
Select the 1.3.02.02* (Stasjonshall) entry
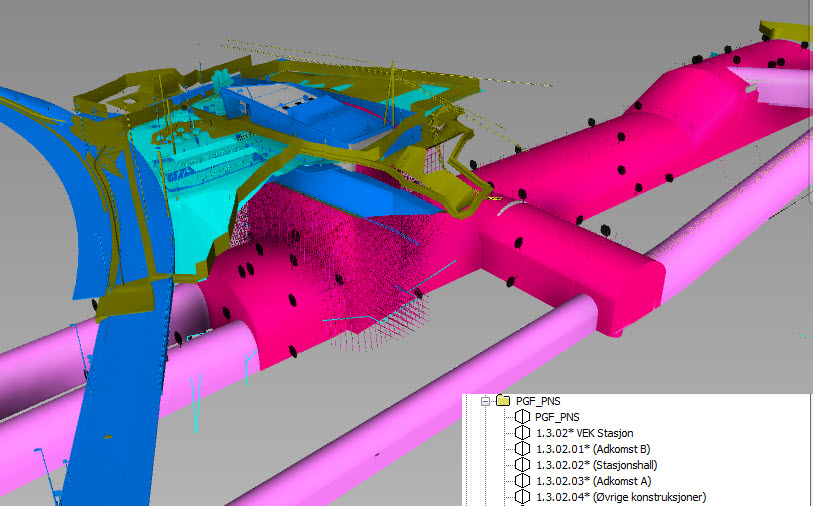pyautogui.click(x=596, y=465)
